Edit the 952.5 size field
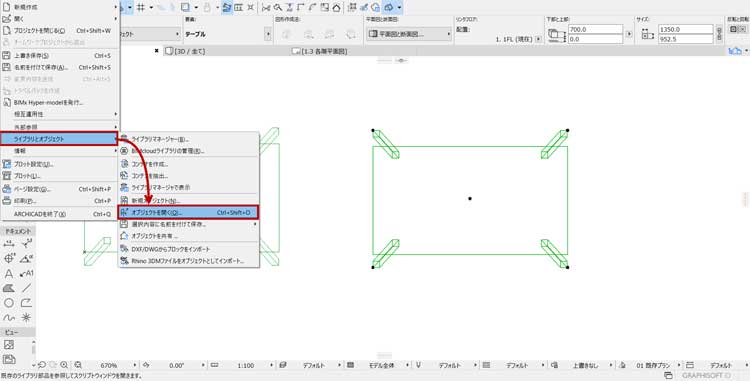This screenshot has height=381, width=750. pyautogui.click(x=685, y=39)
